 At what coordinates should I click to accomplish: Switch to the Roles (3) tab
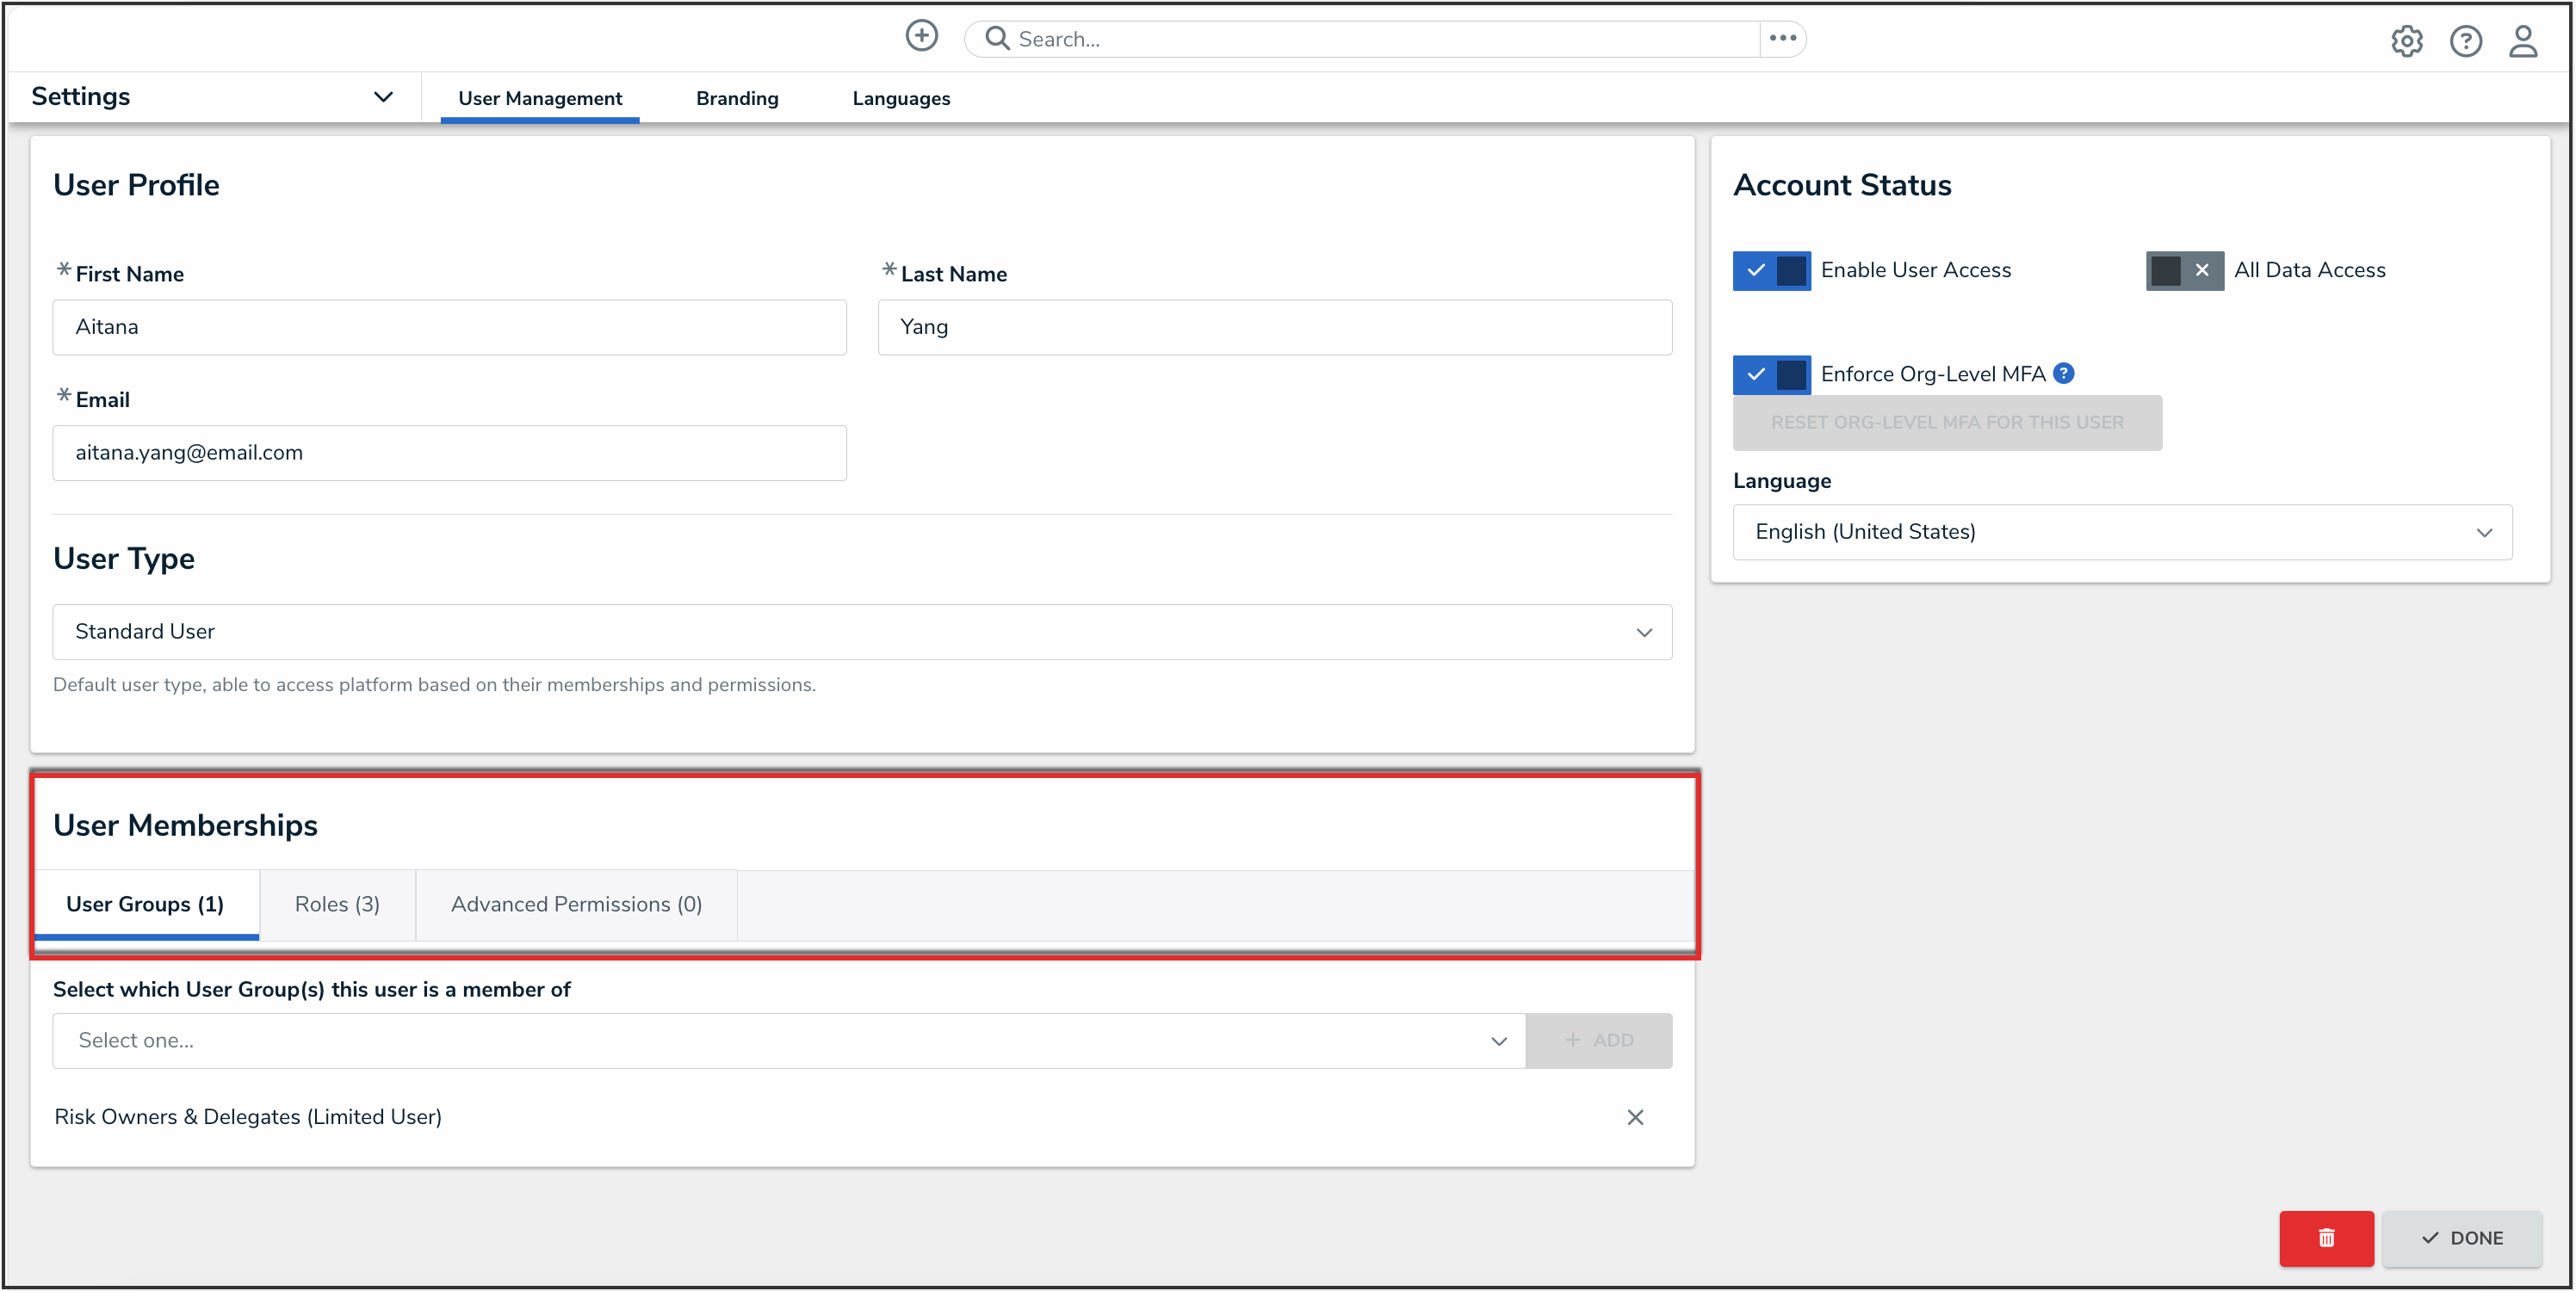[x=337, y=904]
